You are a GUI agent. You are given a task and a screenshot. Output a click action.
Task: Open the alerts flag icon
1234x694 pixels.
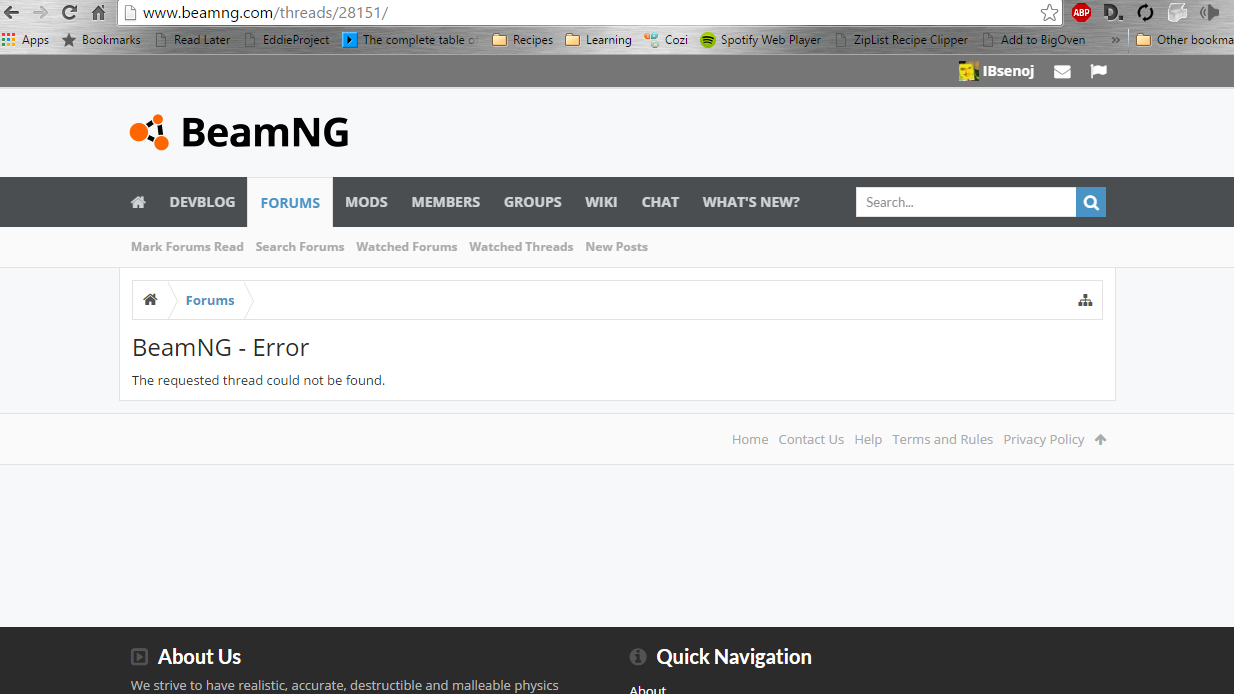coord(1098,71)
